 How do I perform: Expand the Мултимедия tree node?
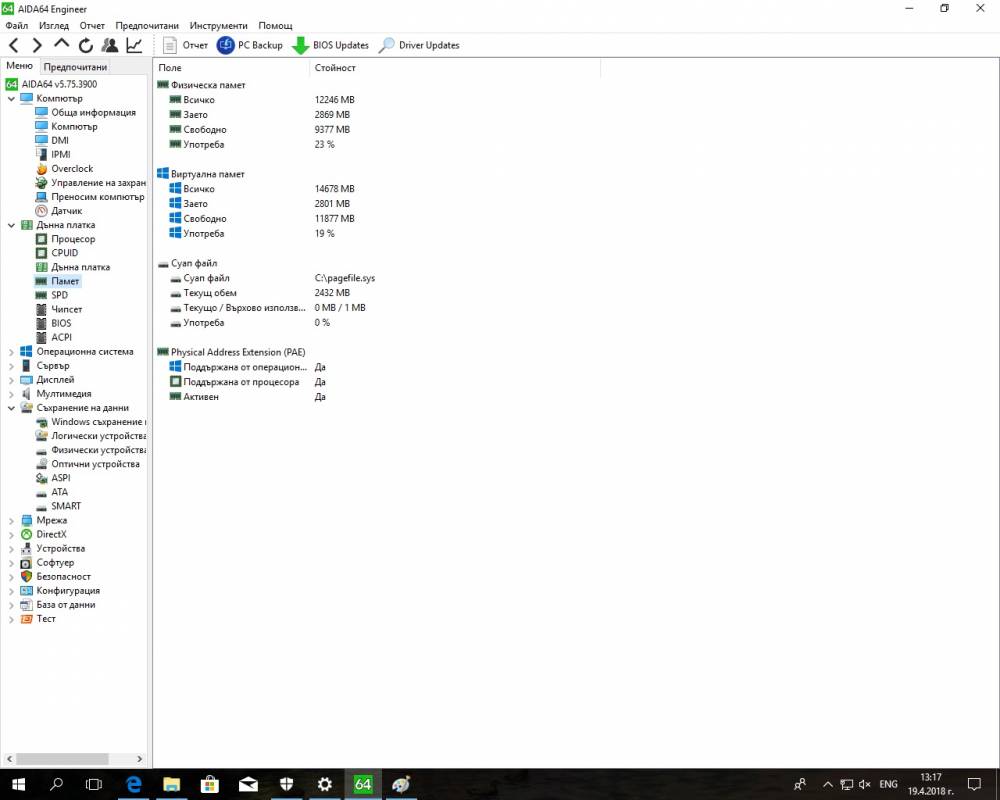coord(11,394)
